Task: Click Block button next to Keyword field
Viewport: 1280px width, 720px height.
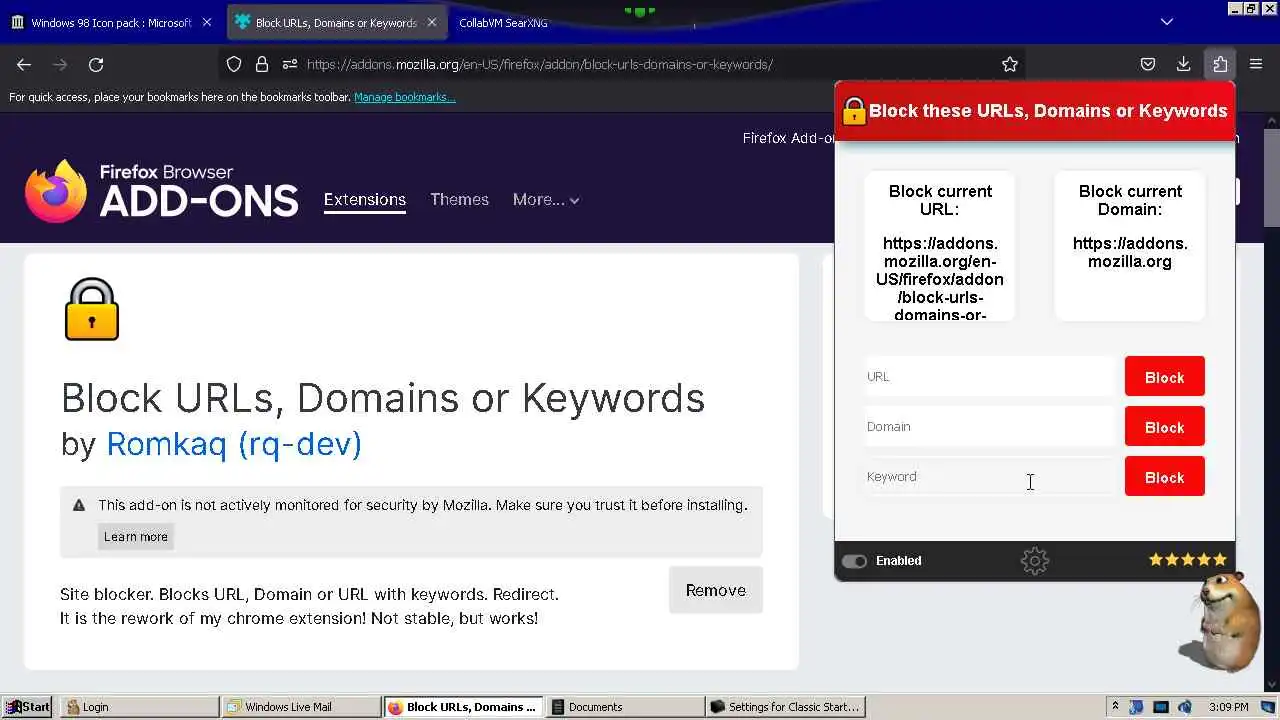Action: click(1164, 477)
